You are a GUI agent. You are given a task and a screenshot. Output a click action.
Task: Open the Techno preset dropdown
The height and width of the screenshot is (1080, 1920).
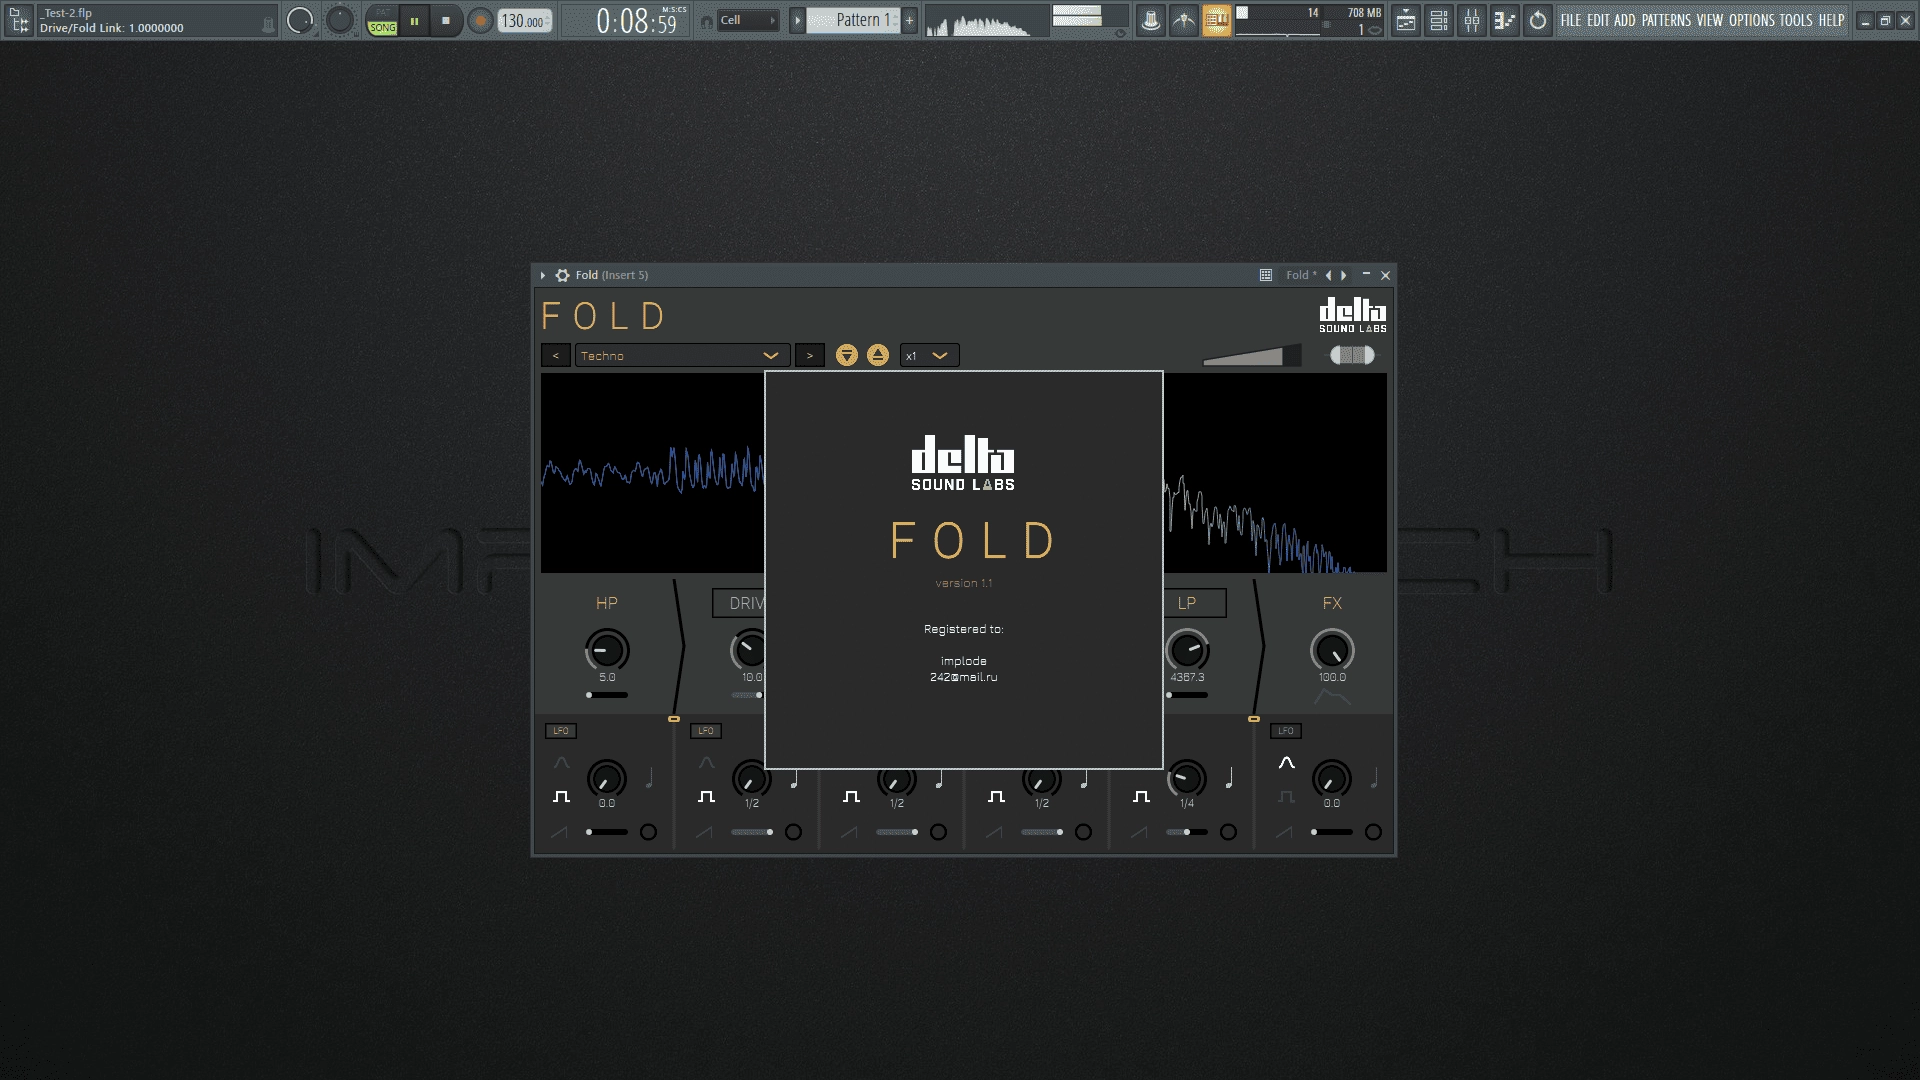click(x=682, y=355)
